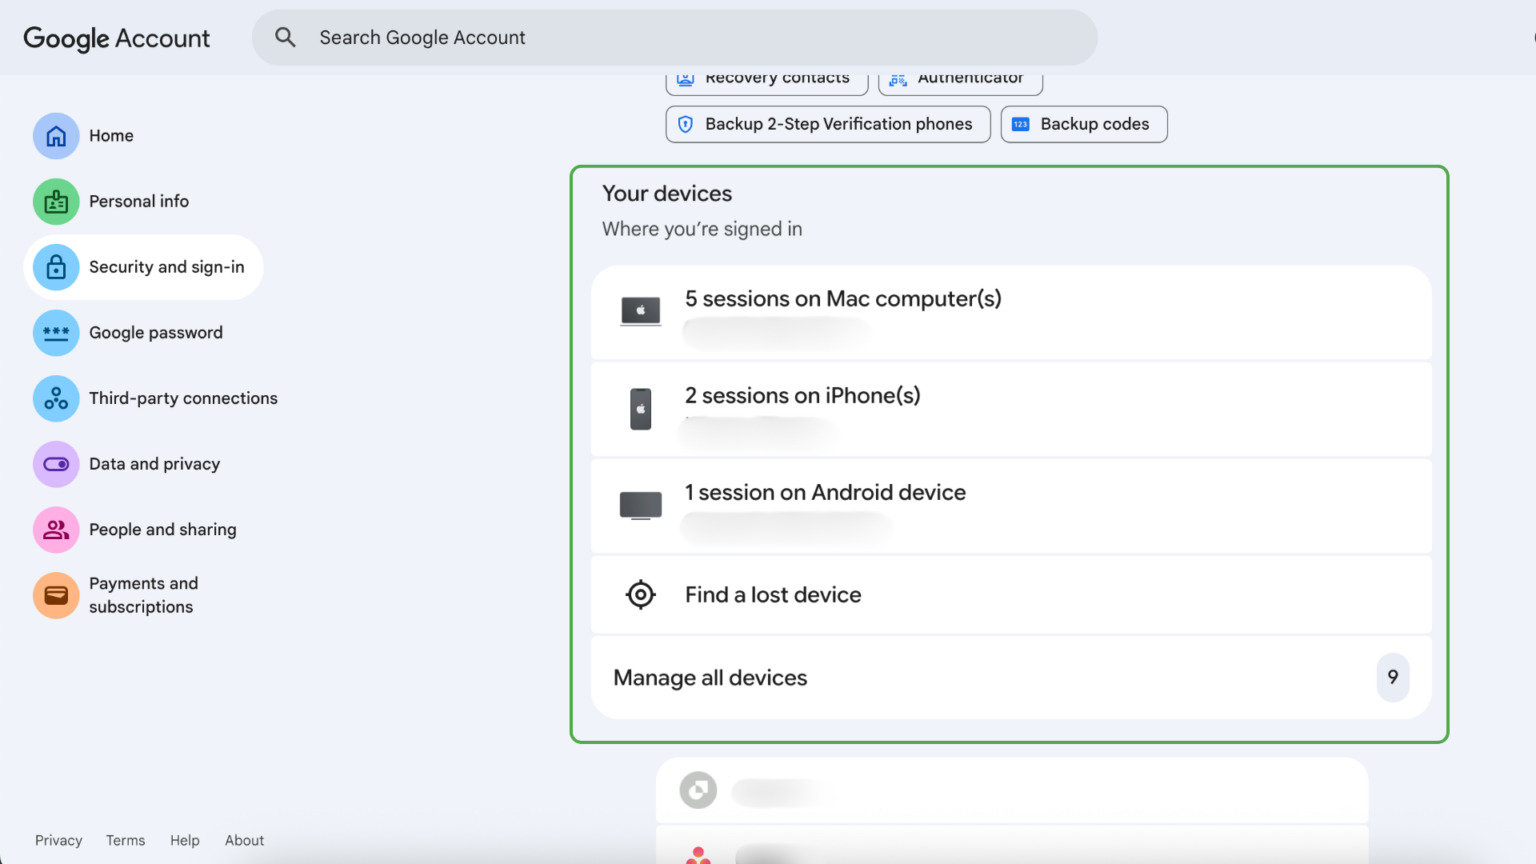The width and height of the screenshot is (1536, 864).
Task: Click the Personal info badge icon
Action: click(56, 202)
